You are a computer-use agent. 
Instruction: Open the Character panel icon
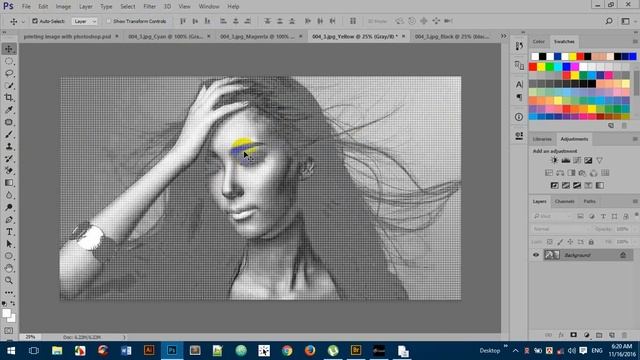click(519, 84)
